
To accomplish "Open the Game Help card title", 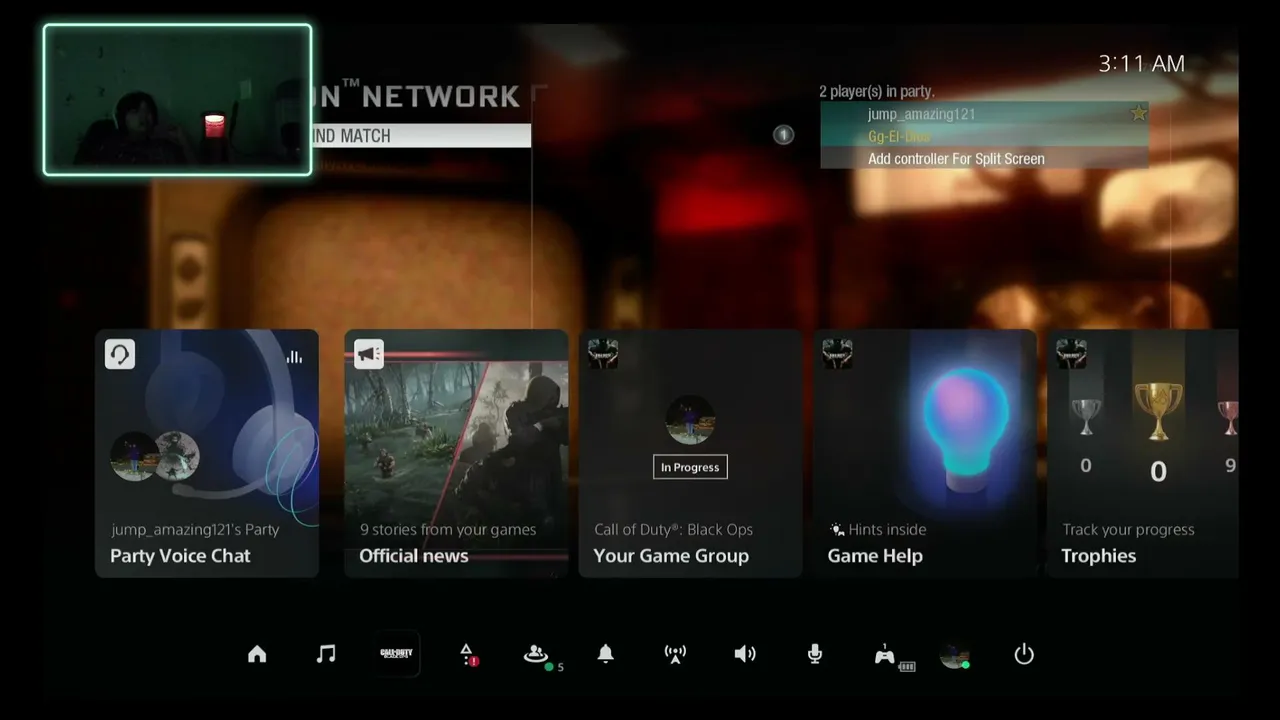I will click(875, 556).
